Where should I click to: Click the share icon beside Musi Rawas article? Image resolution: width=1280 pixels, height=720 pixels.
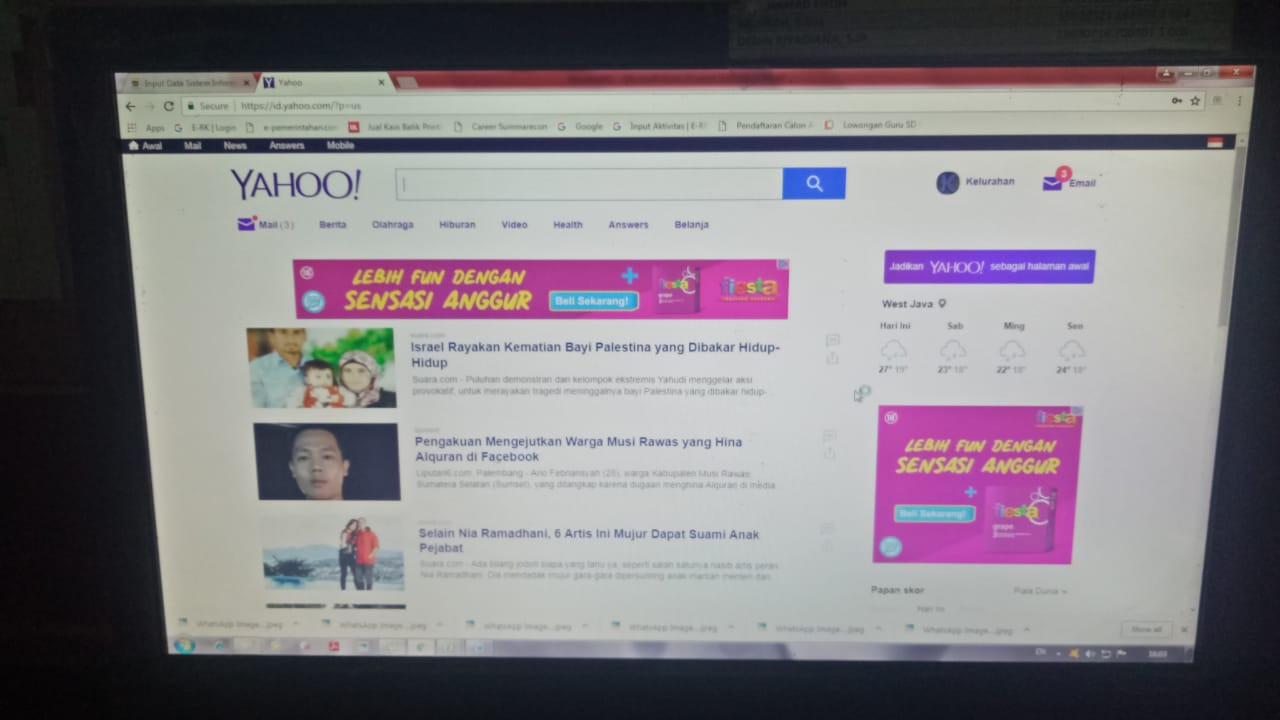click(829, 454)
